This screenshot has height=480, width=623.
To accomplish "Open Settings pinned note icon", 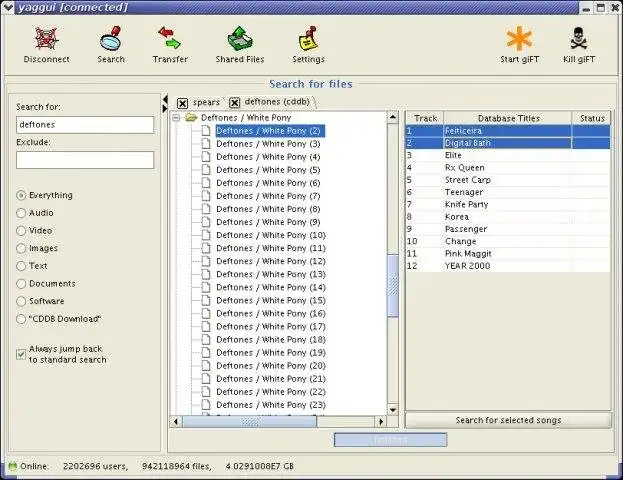I will click(308, 39).
